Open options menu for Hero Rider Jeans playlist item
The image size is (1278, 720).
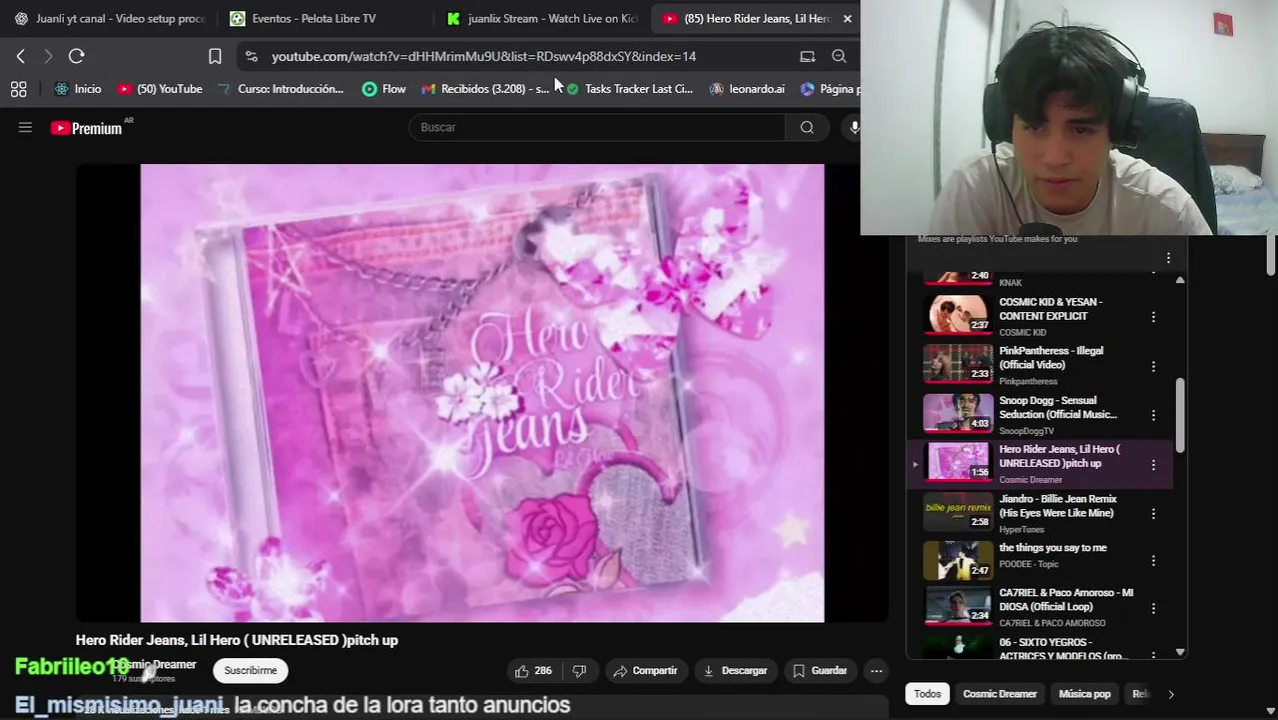tap(1153, 464)
